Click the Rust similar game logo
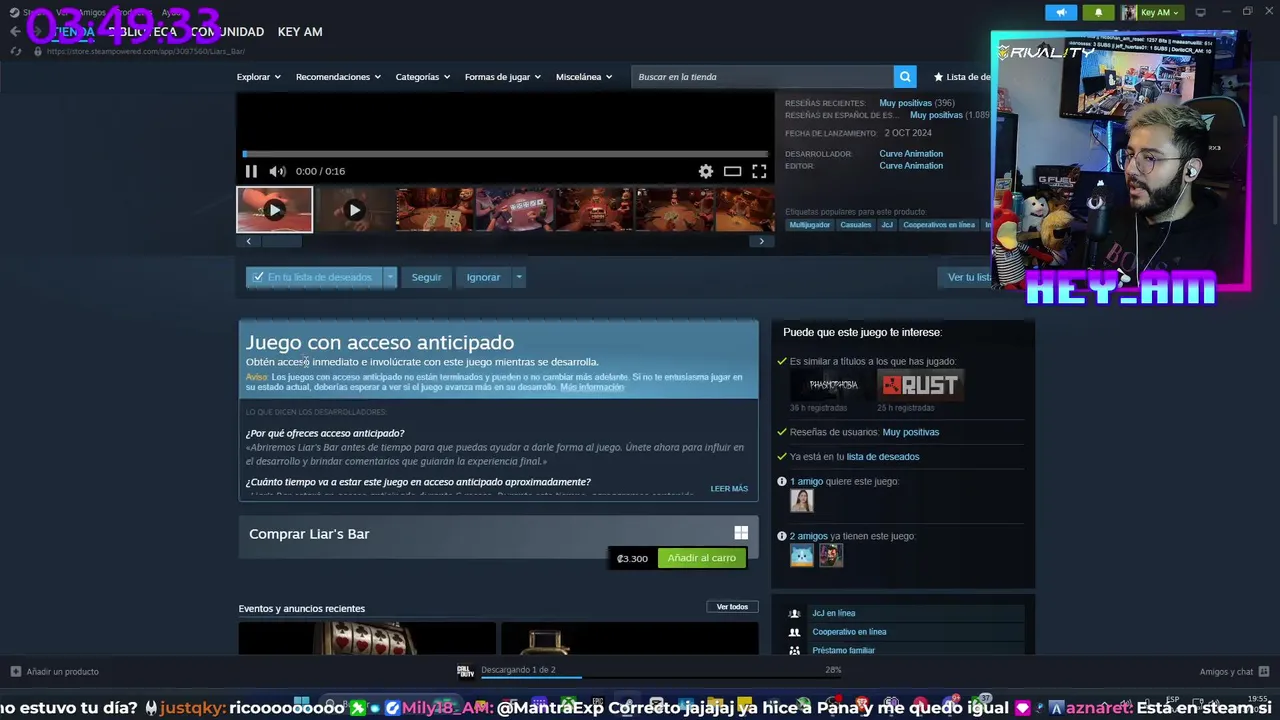The height and width of the screenshot is (720, 1280). click(x=920, y=385)
